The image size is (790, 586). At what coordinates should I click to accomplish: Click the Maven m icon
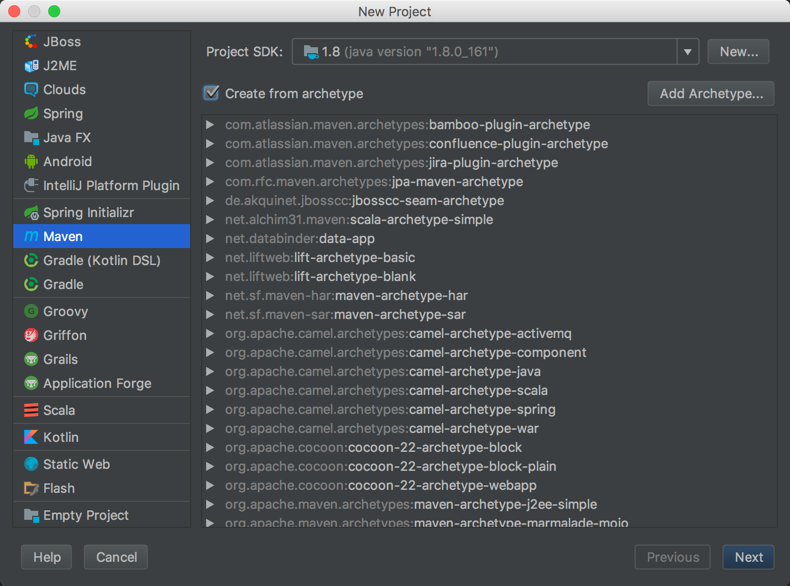[x=31, y=236]
